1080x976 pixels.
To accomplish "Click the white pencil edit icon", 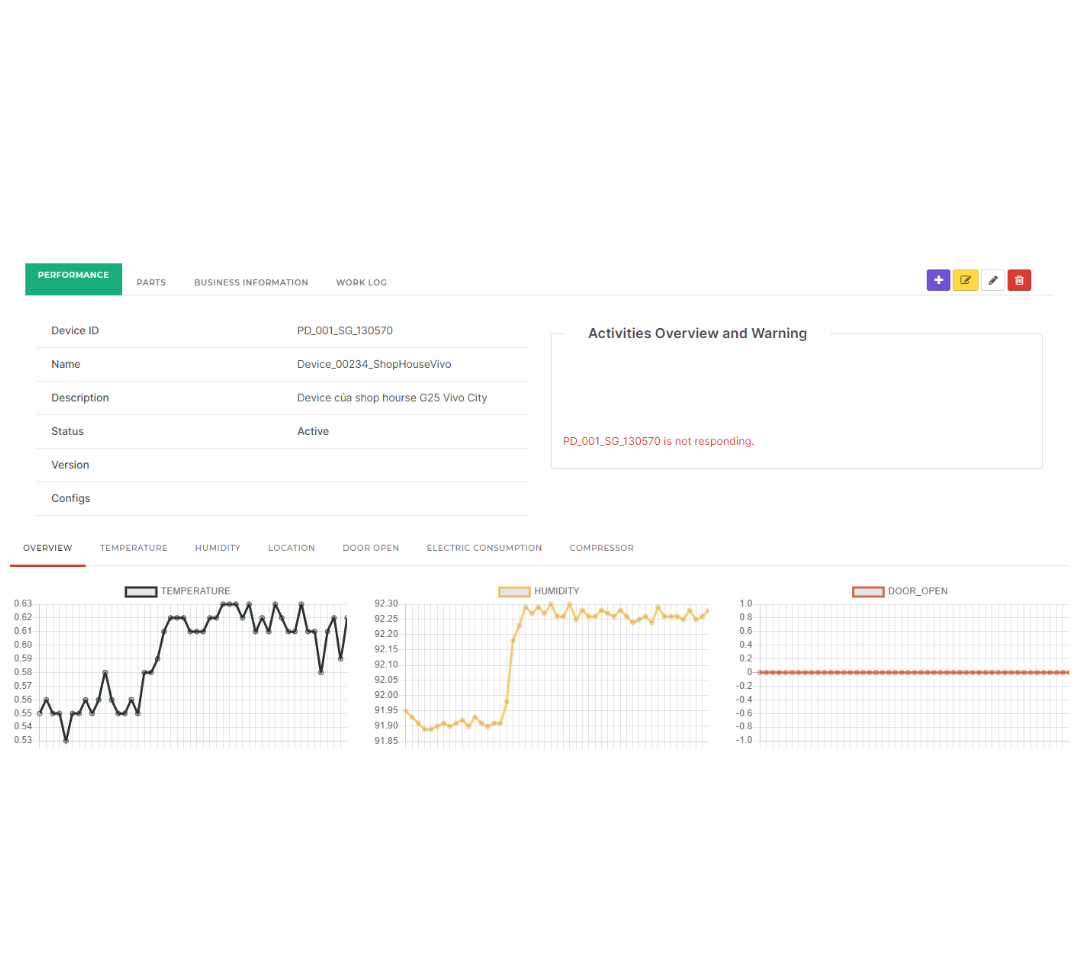I will (x=992, y=280).
